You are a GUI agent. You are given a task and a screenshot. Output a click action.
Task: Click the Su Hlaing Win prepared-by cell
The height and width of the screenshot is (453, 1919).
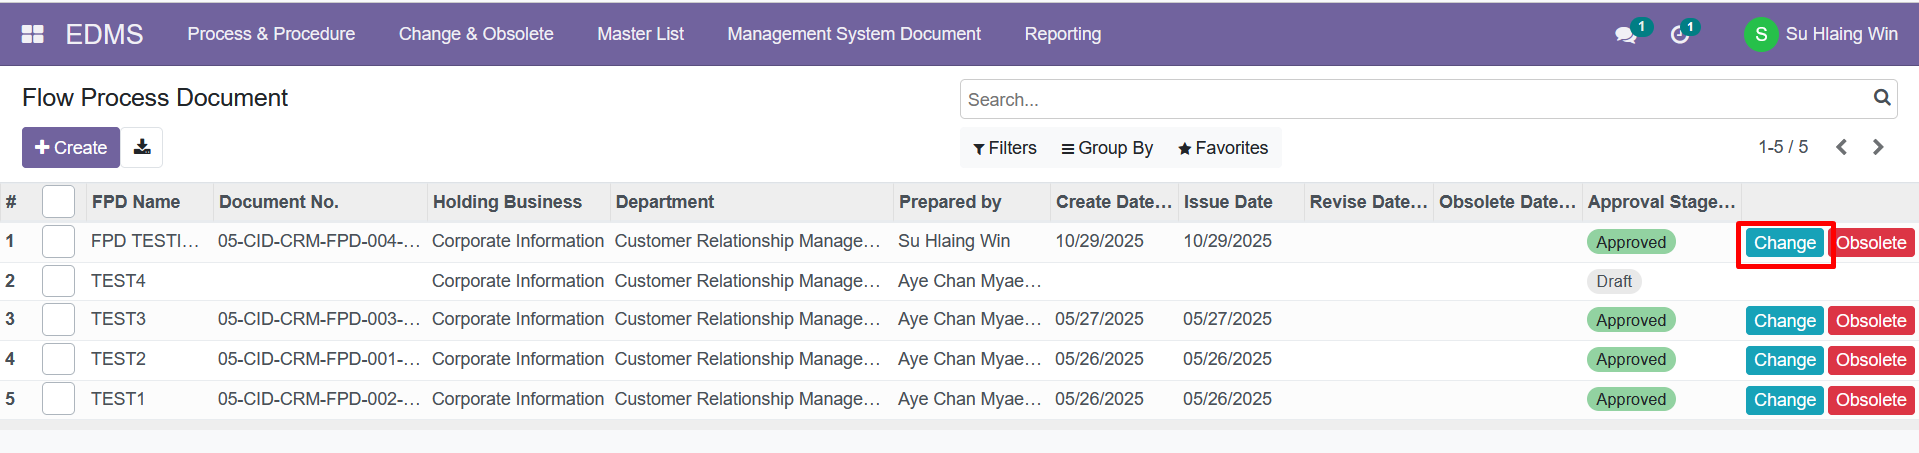point(954,241)
